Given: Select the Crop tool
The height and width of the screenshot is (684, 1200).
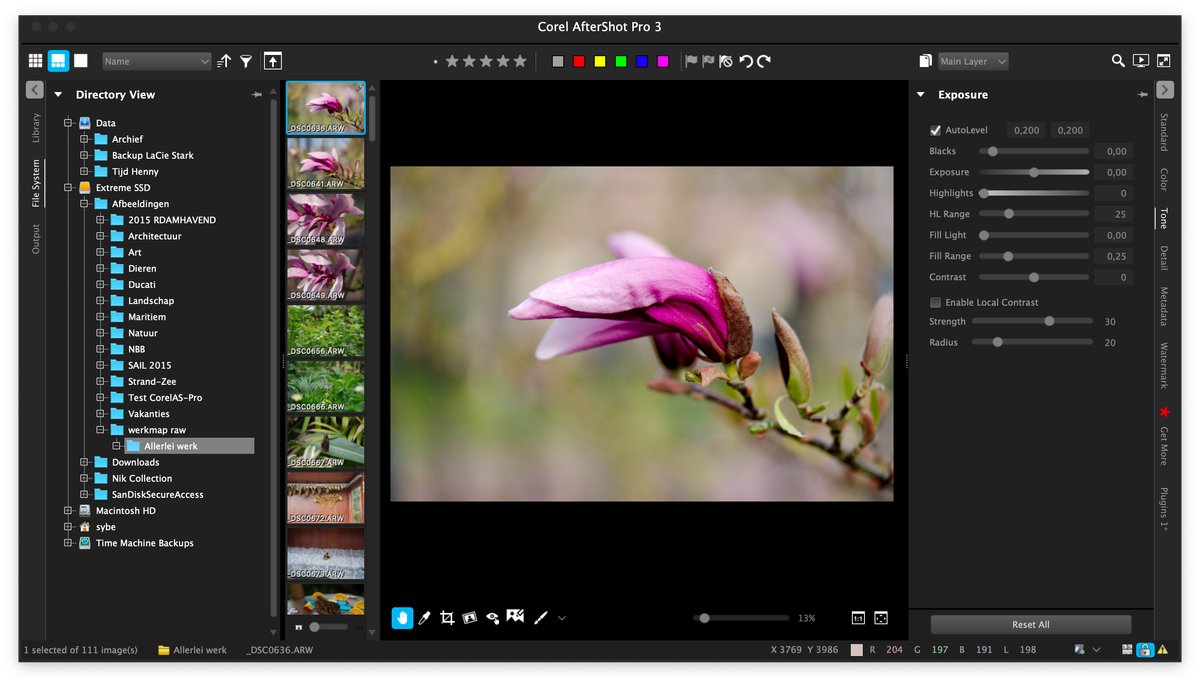Looking at the screenshot, I should coord(447,618).
